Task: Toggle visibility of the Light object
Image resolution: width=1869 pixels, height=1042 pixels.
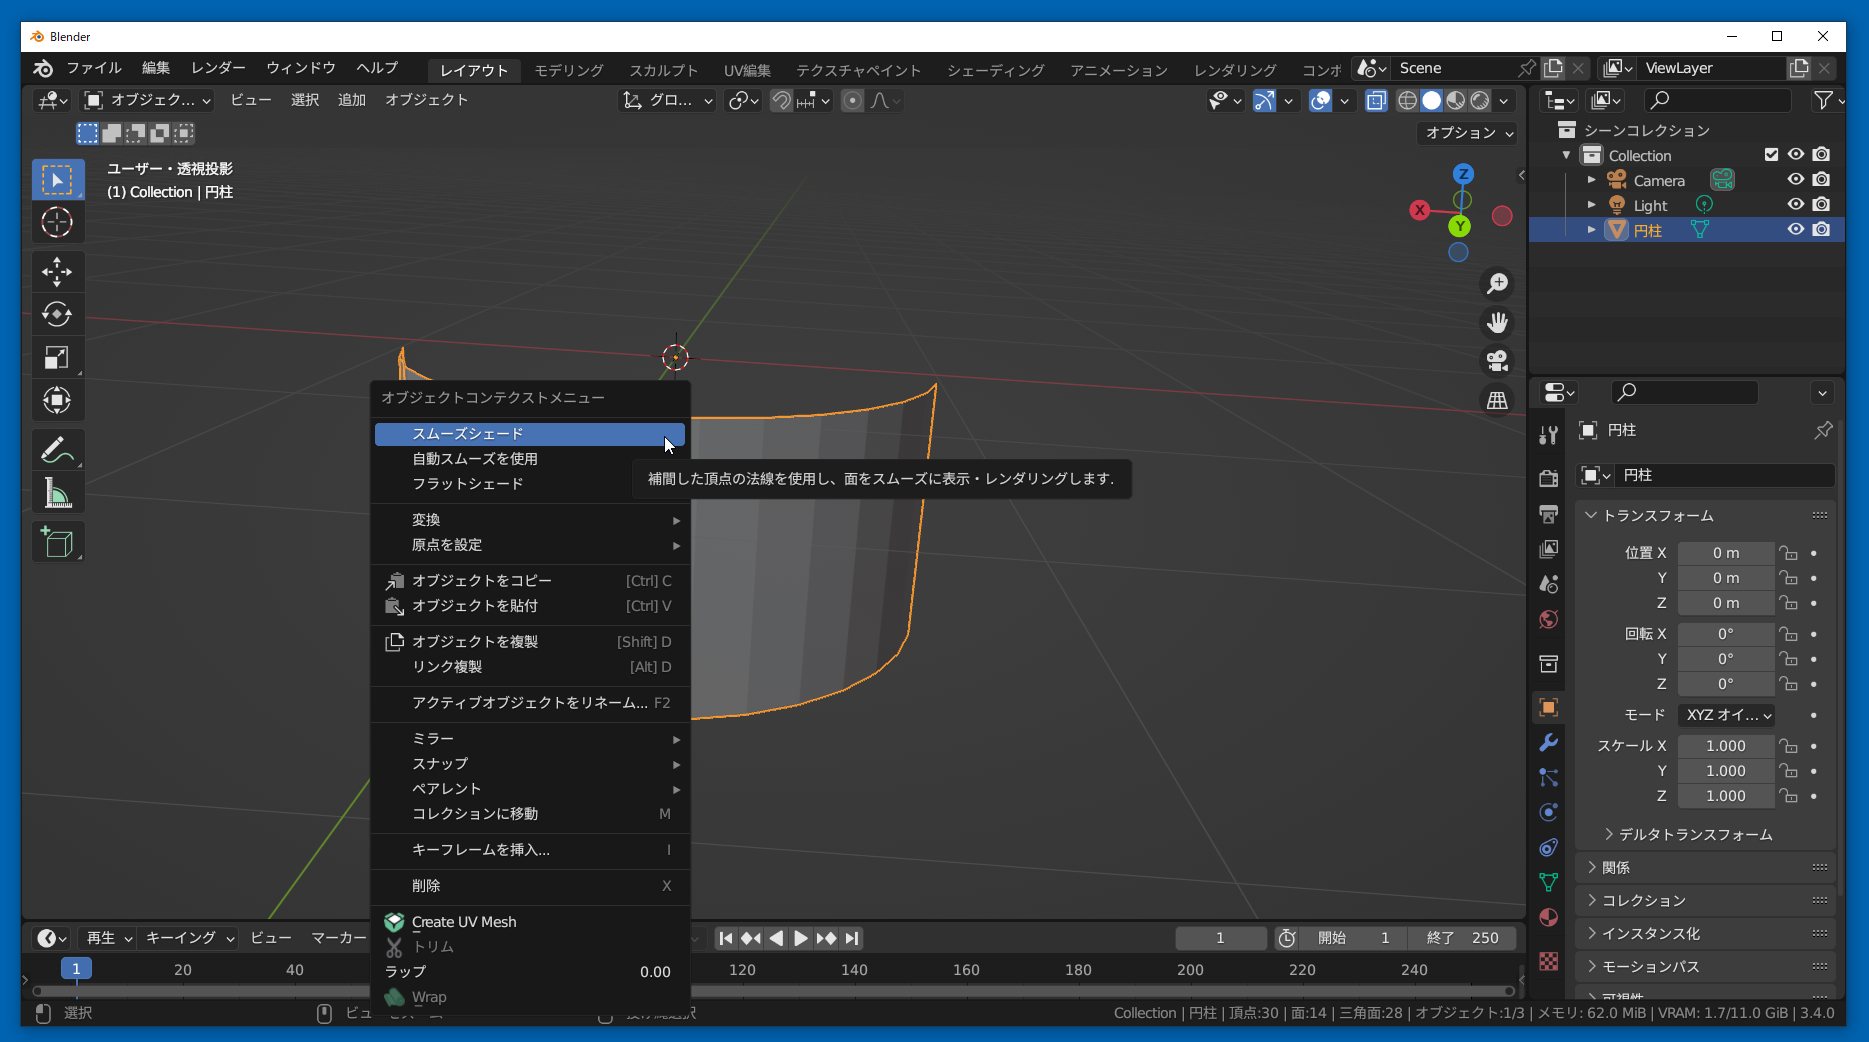Action: pos(1796,205)
